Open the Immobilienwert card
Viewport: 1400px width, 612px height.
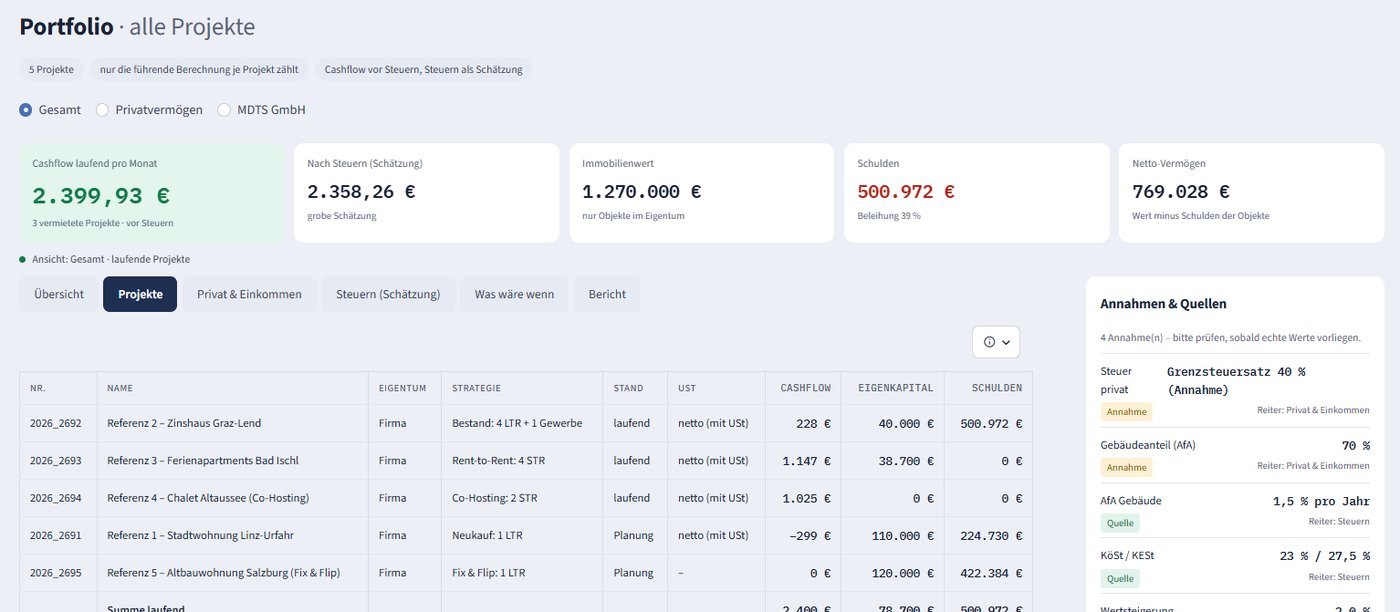pos(701,193)
